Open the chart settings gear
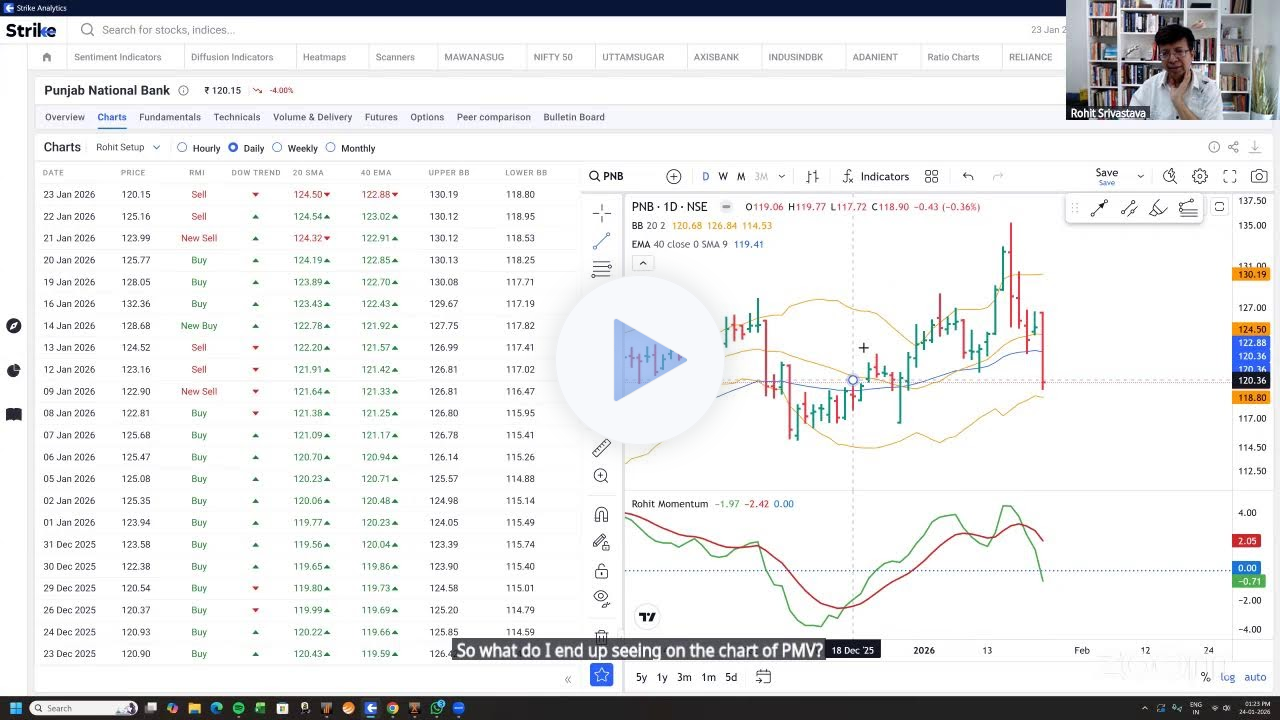The width and height of the screenshot is (1280, 720). [x=1198, y=176]
